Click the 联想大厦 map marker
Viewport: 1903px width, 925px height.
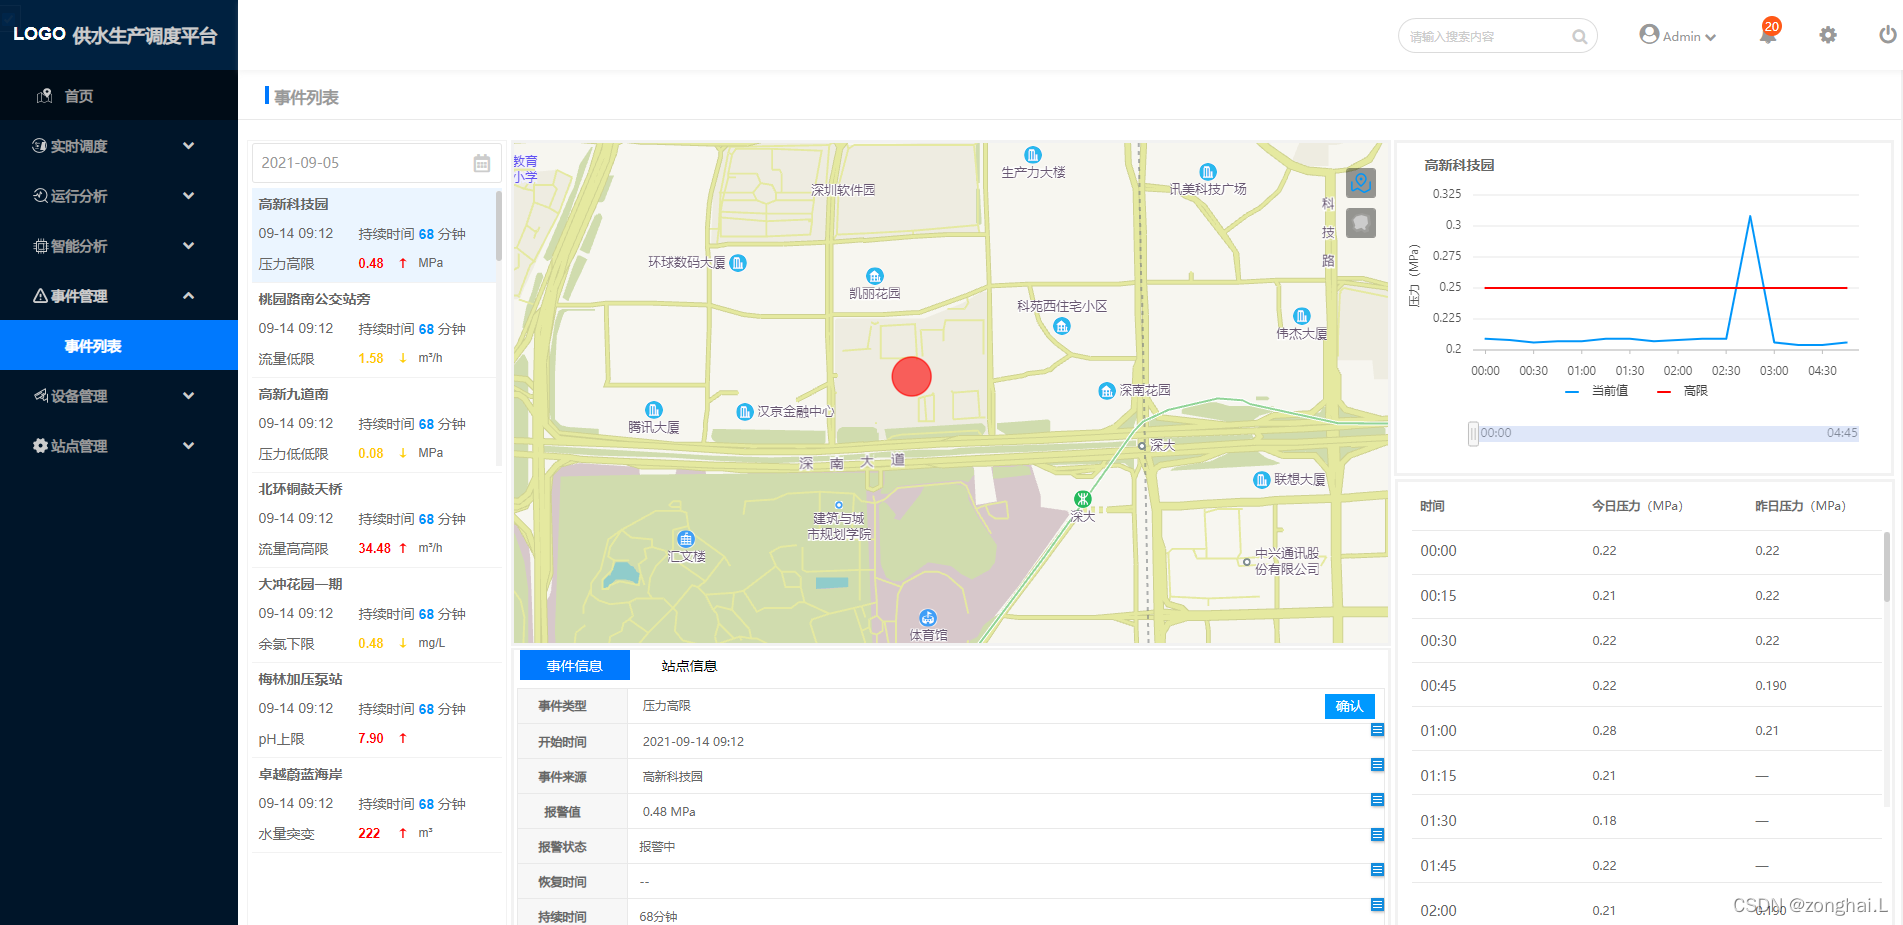tap(1262, 480)
